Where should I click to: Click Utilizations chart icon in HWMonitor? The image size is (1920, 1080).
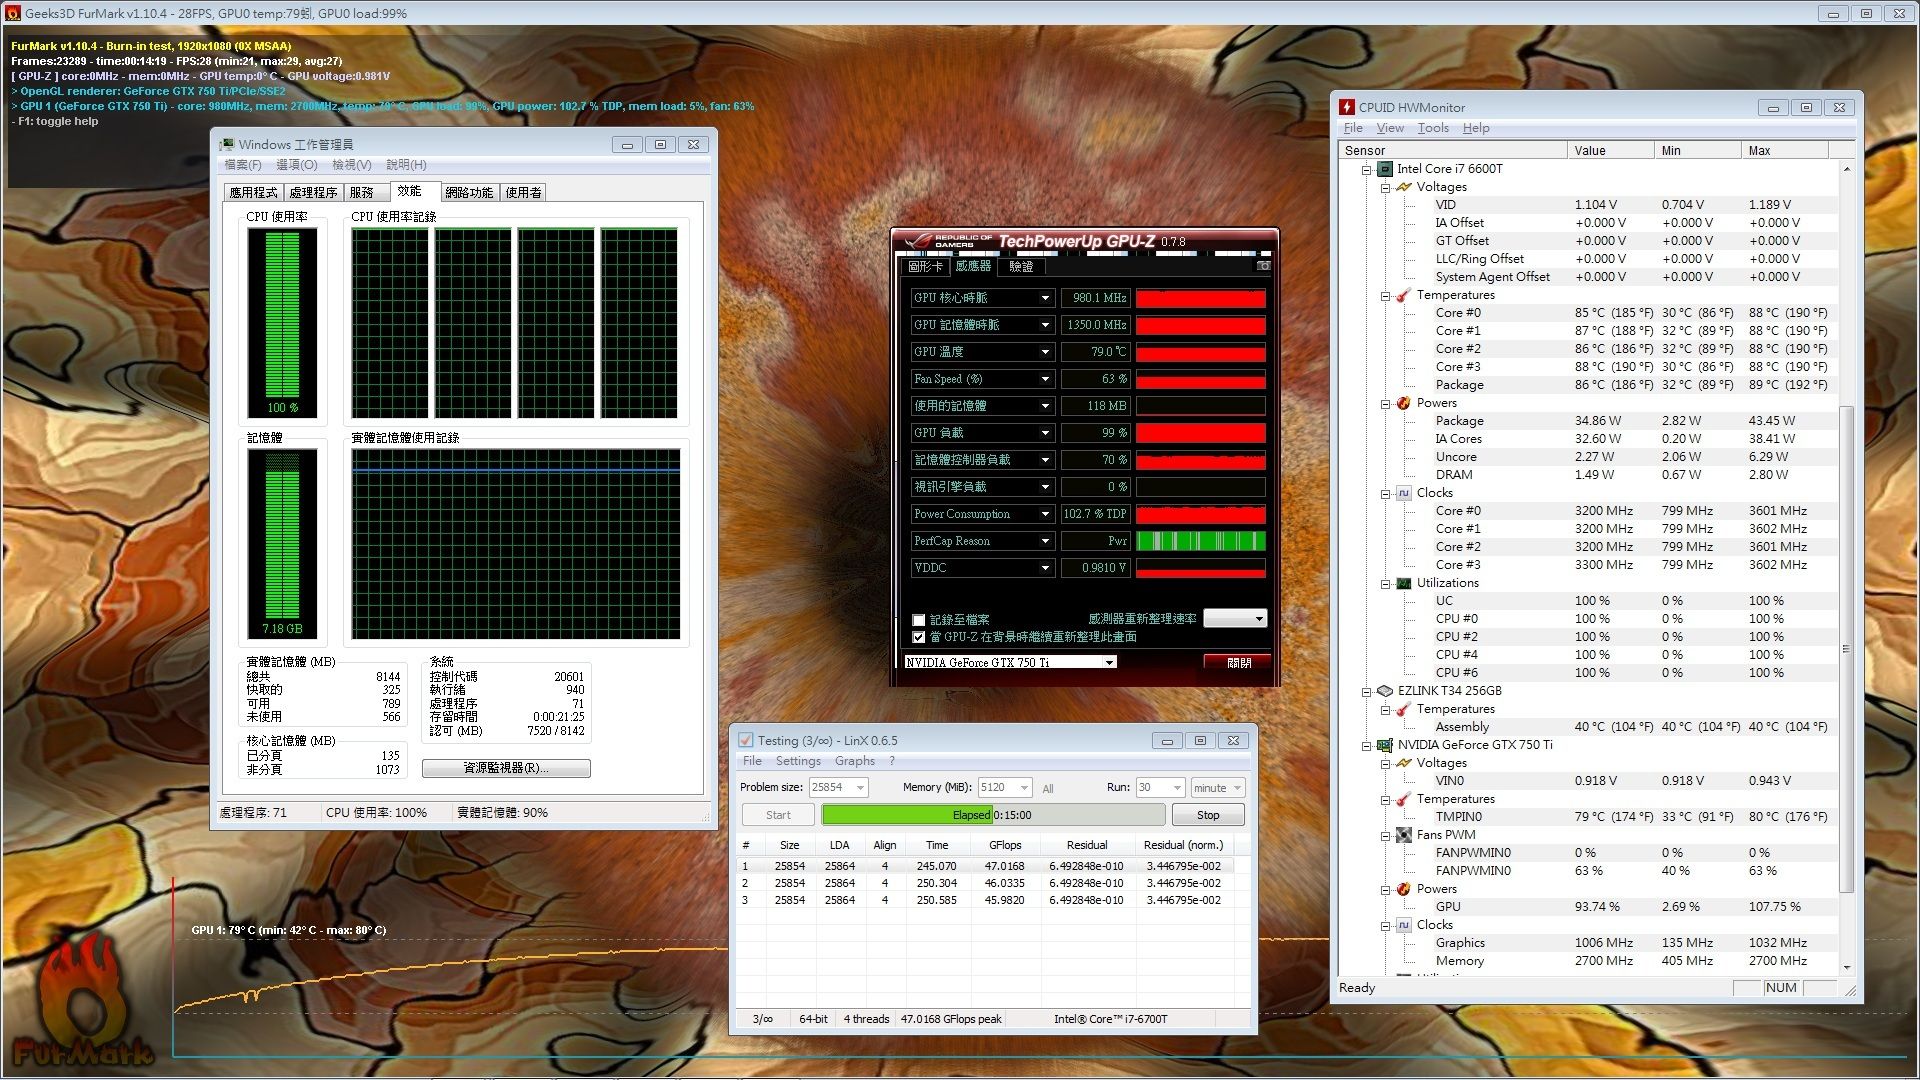pyautogui.click(x=1404, y=583)
